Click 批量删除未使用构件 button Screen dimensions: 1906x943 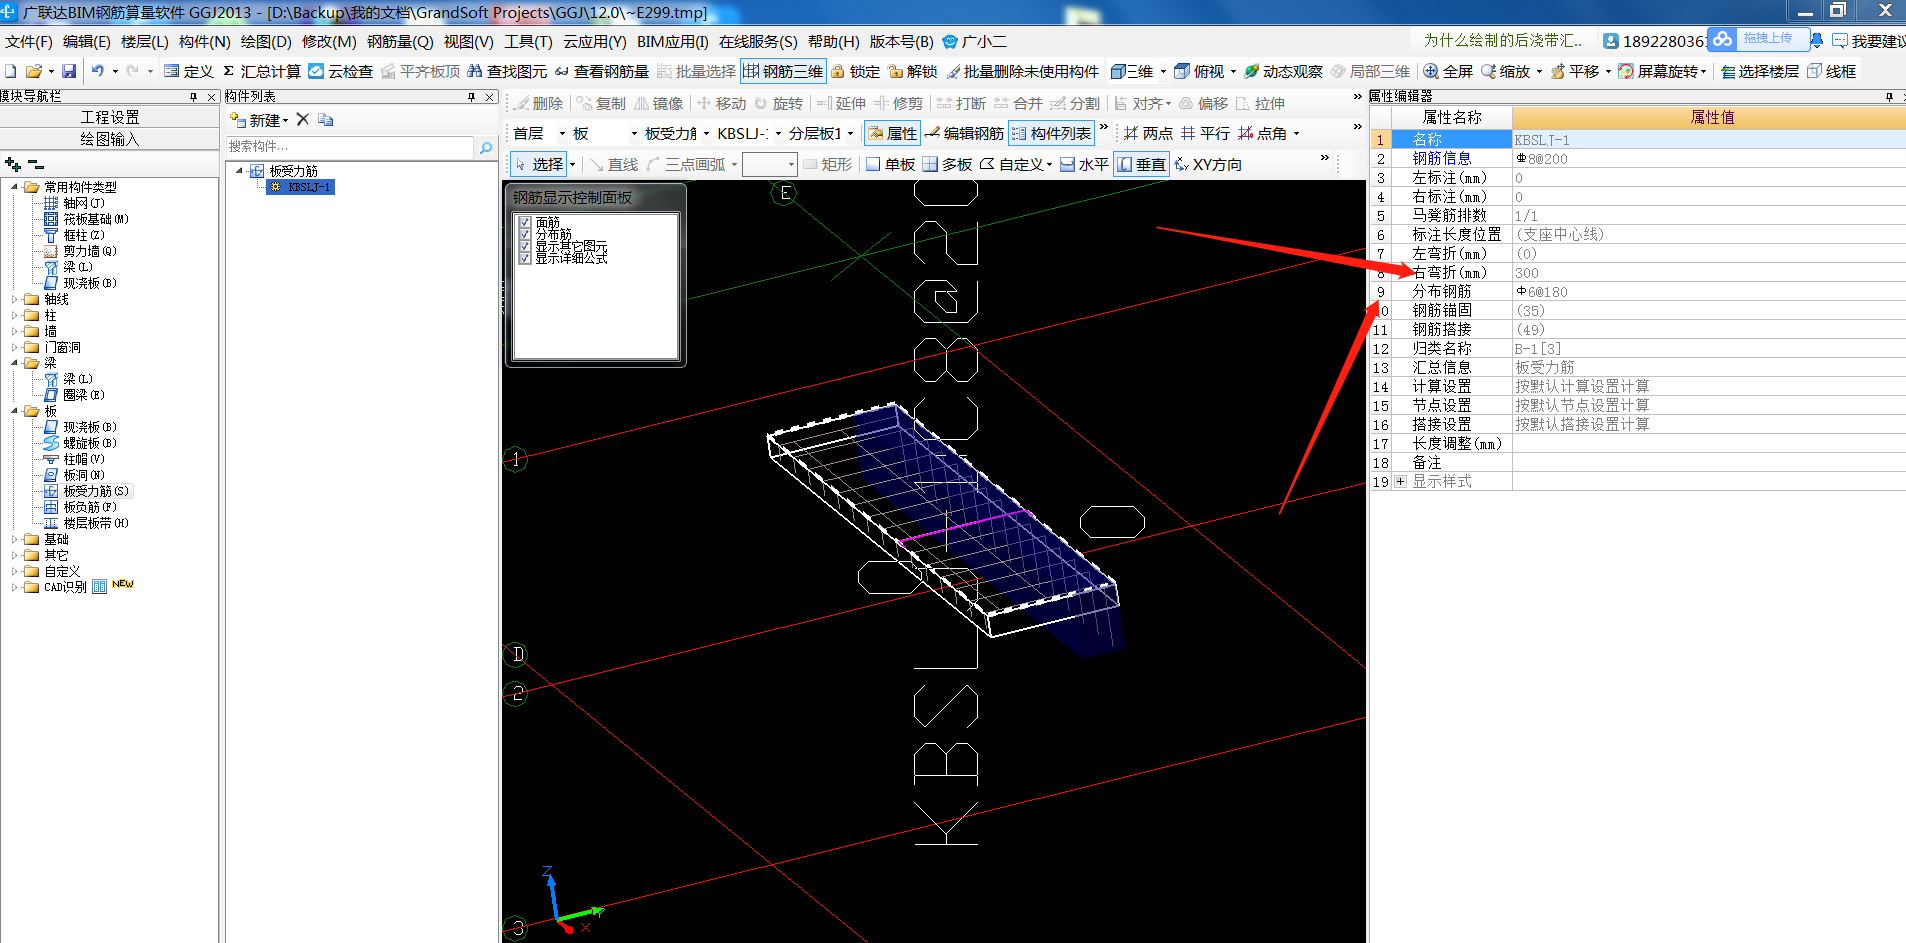pos(1022,71)
